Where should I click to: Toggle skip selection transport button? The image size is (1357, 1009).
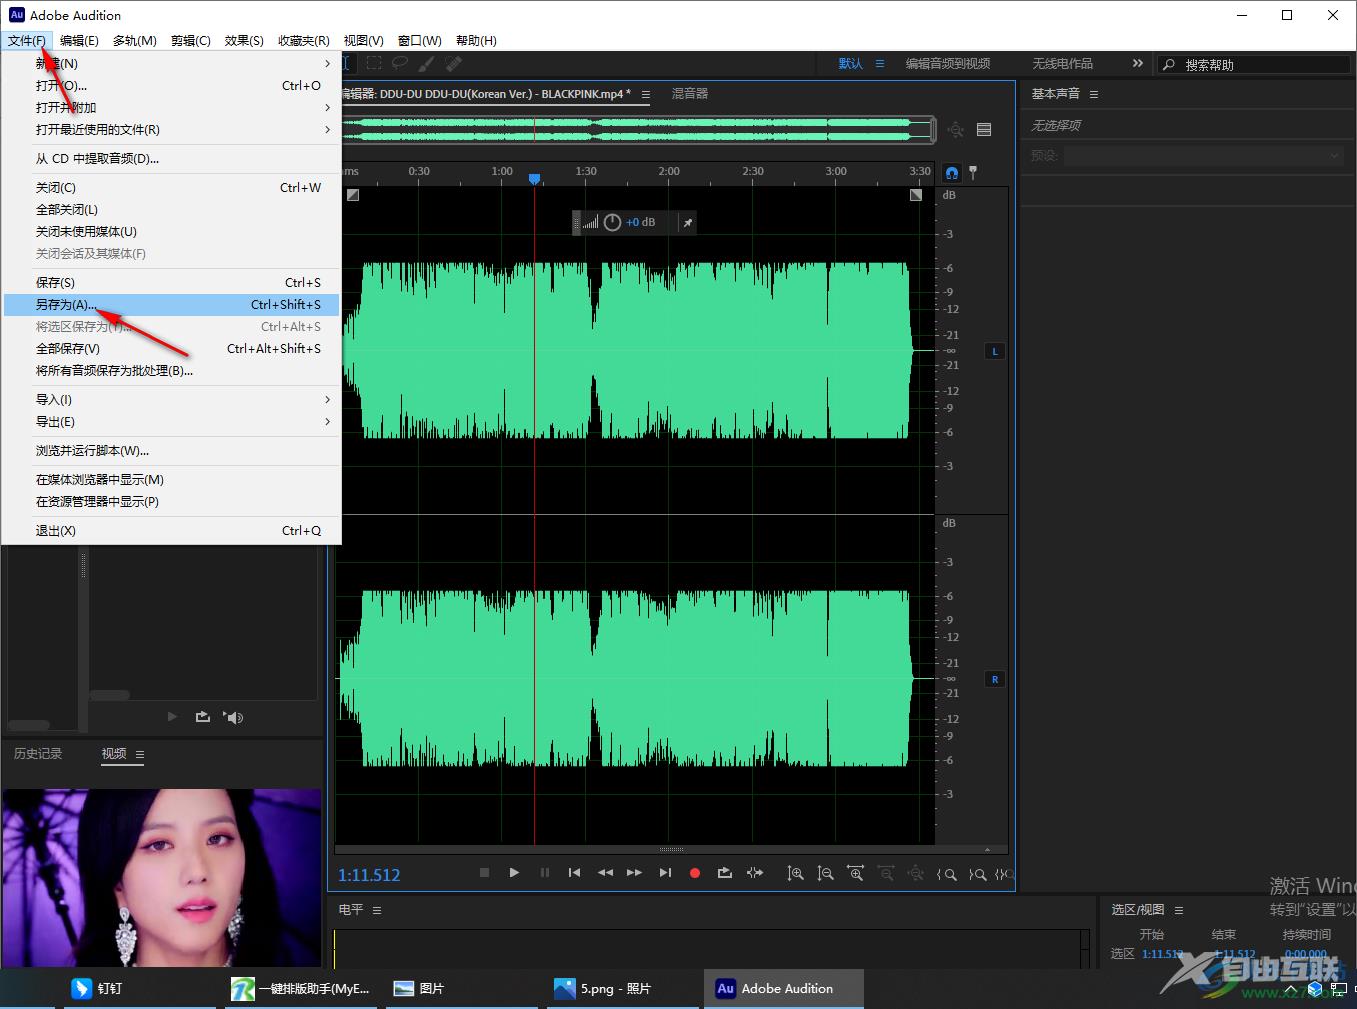755,873
